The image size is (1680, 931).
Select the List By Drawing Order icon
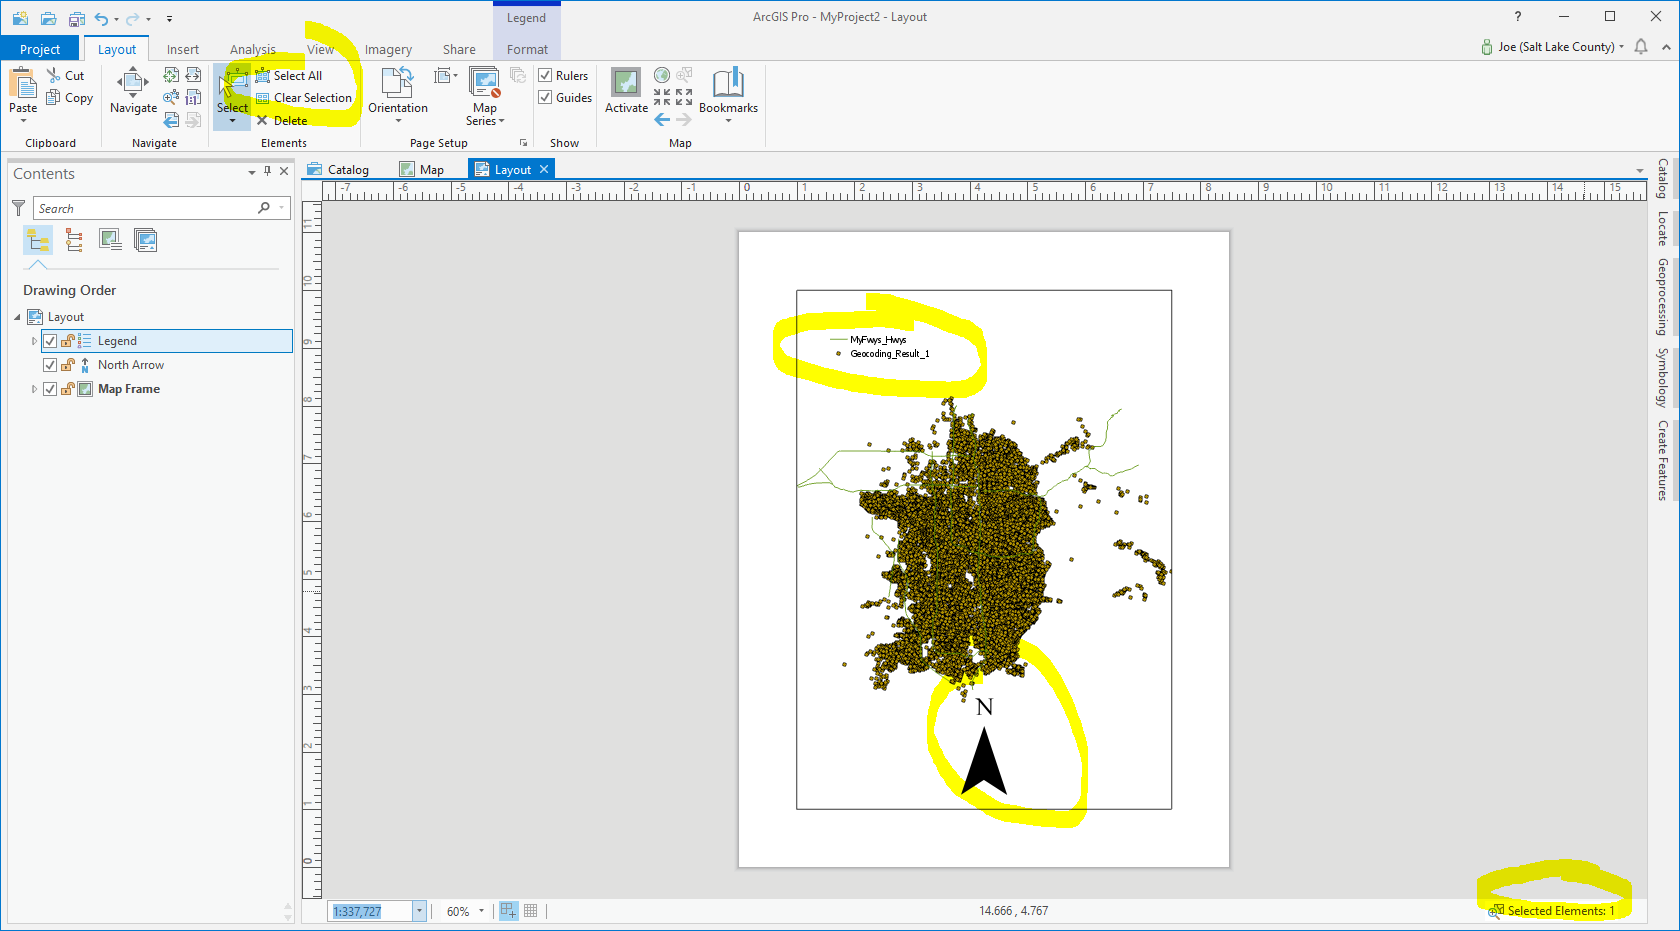[x=38, y=240]
